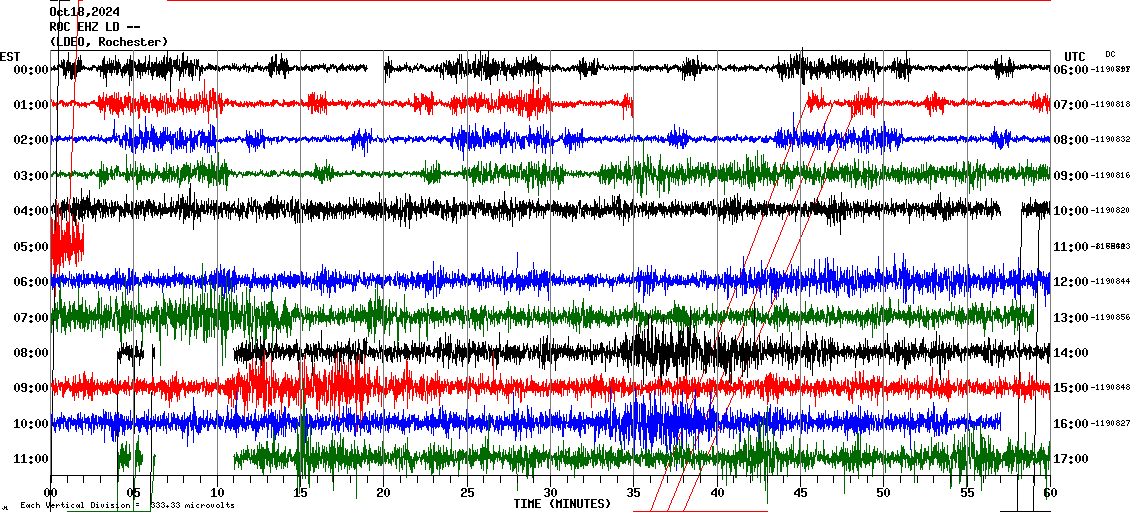Click the TIME (MINUTES) axis title
The image size is (1130, 519).
[x=562, y=504]
